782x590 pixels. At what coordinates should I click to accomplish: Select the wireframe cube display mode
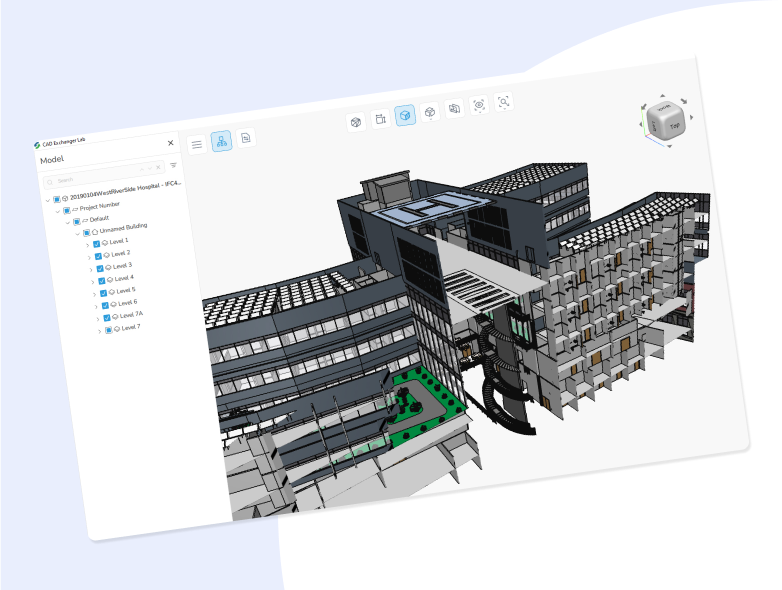click(x=356, y=122)
